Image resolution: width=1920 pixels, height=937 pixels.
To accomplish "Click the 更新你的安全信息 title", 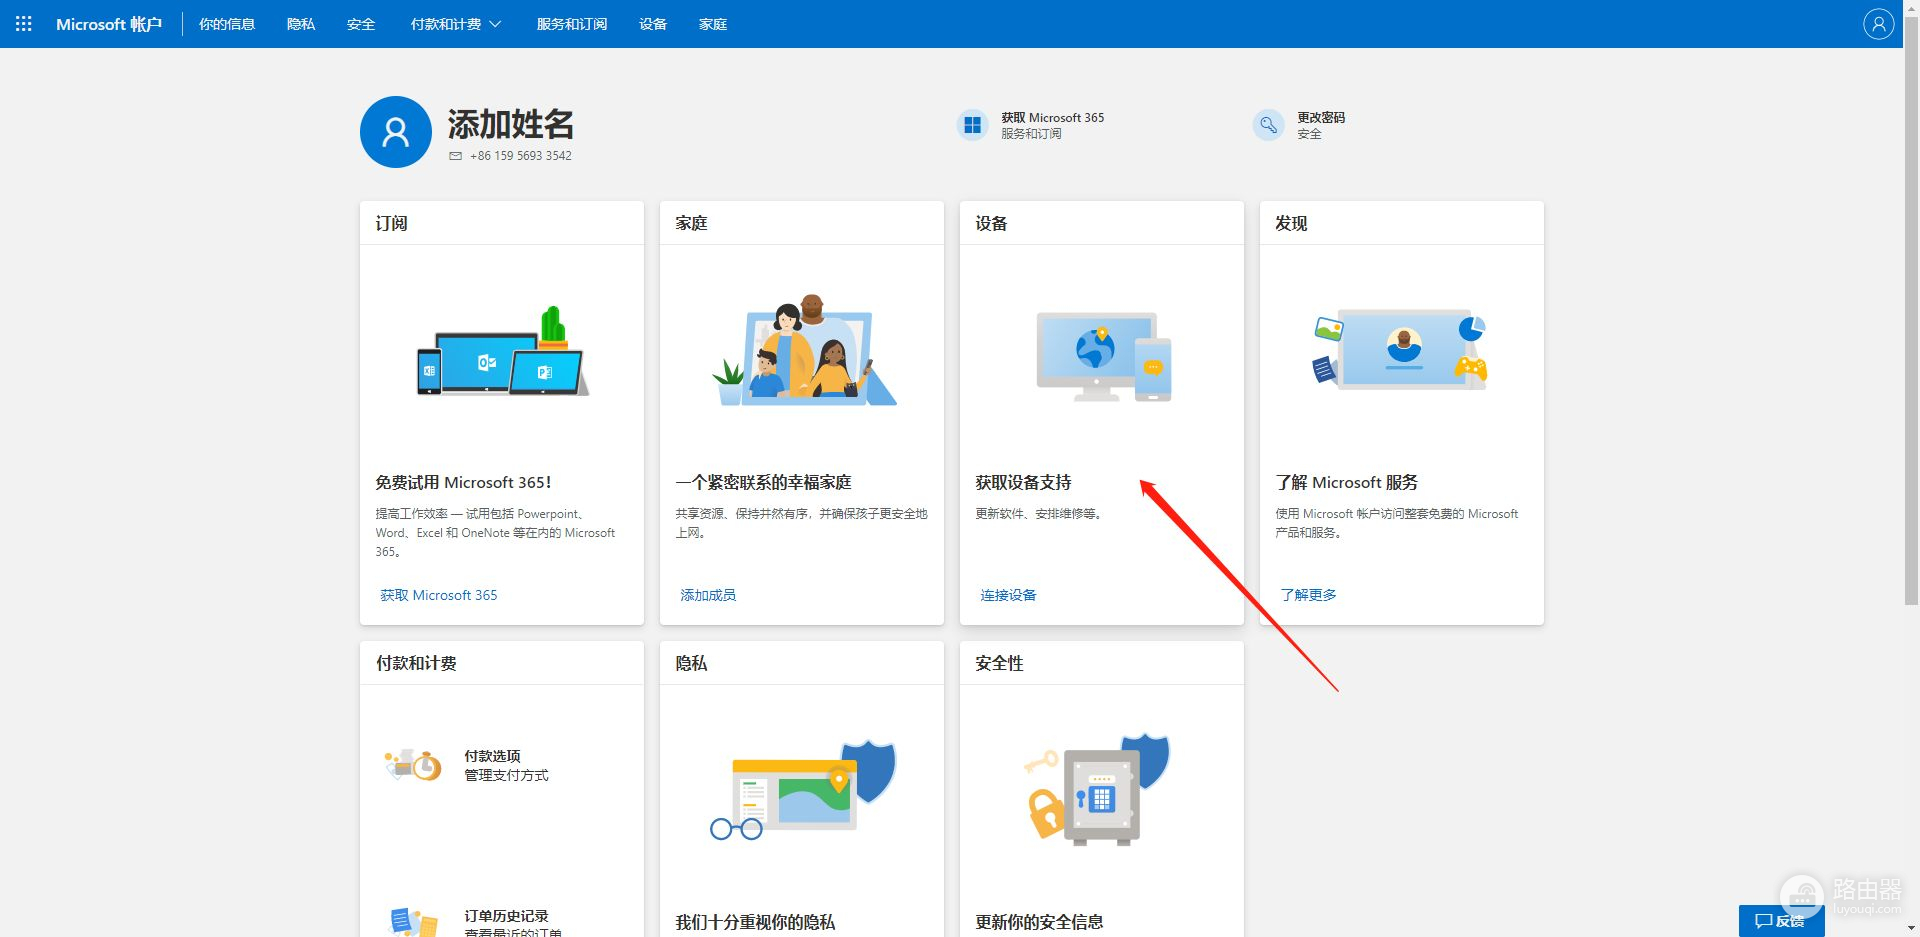I will coord(1039,922).
